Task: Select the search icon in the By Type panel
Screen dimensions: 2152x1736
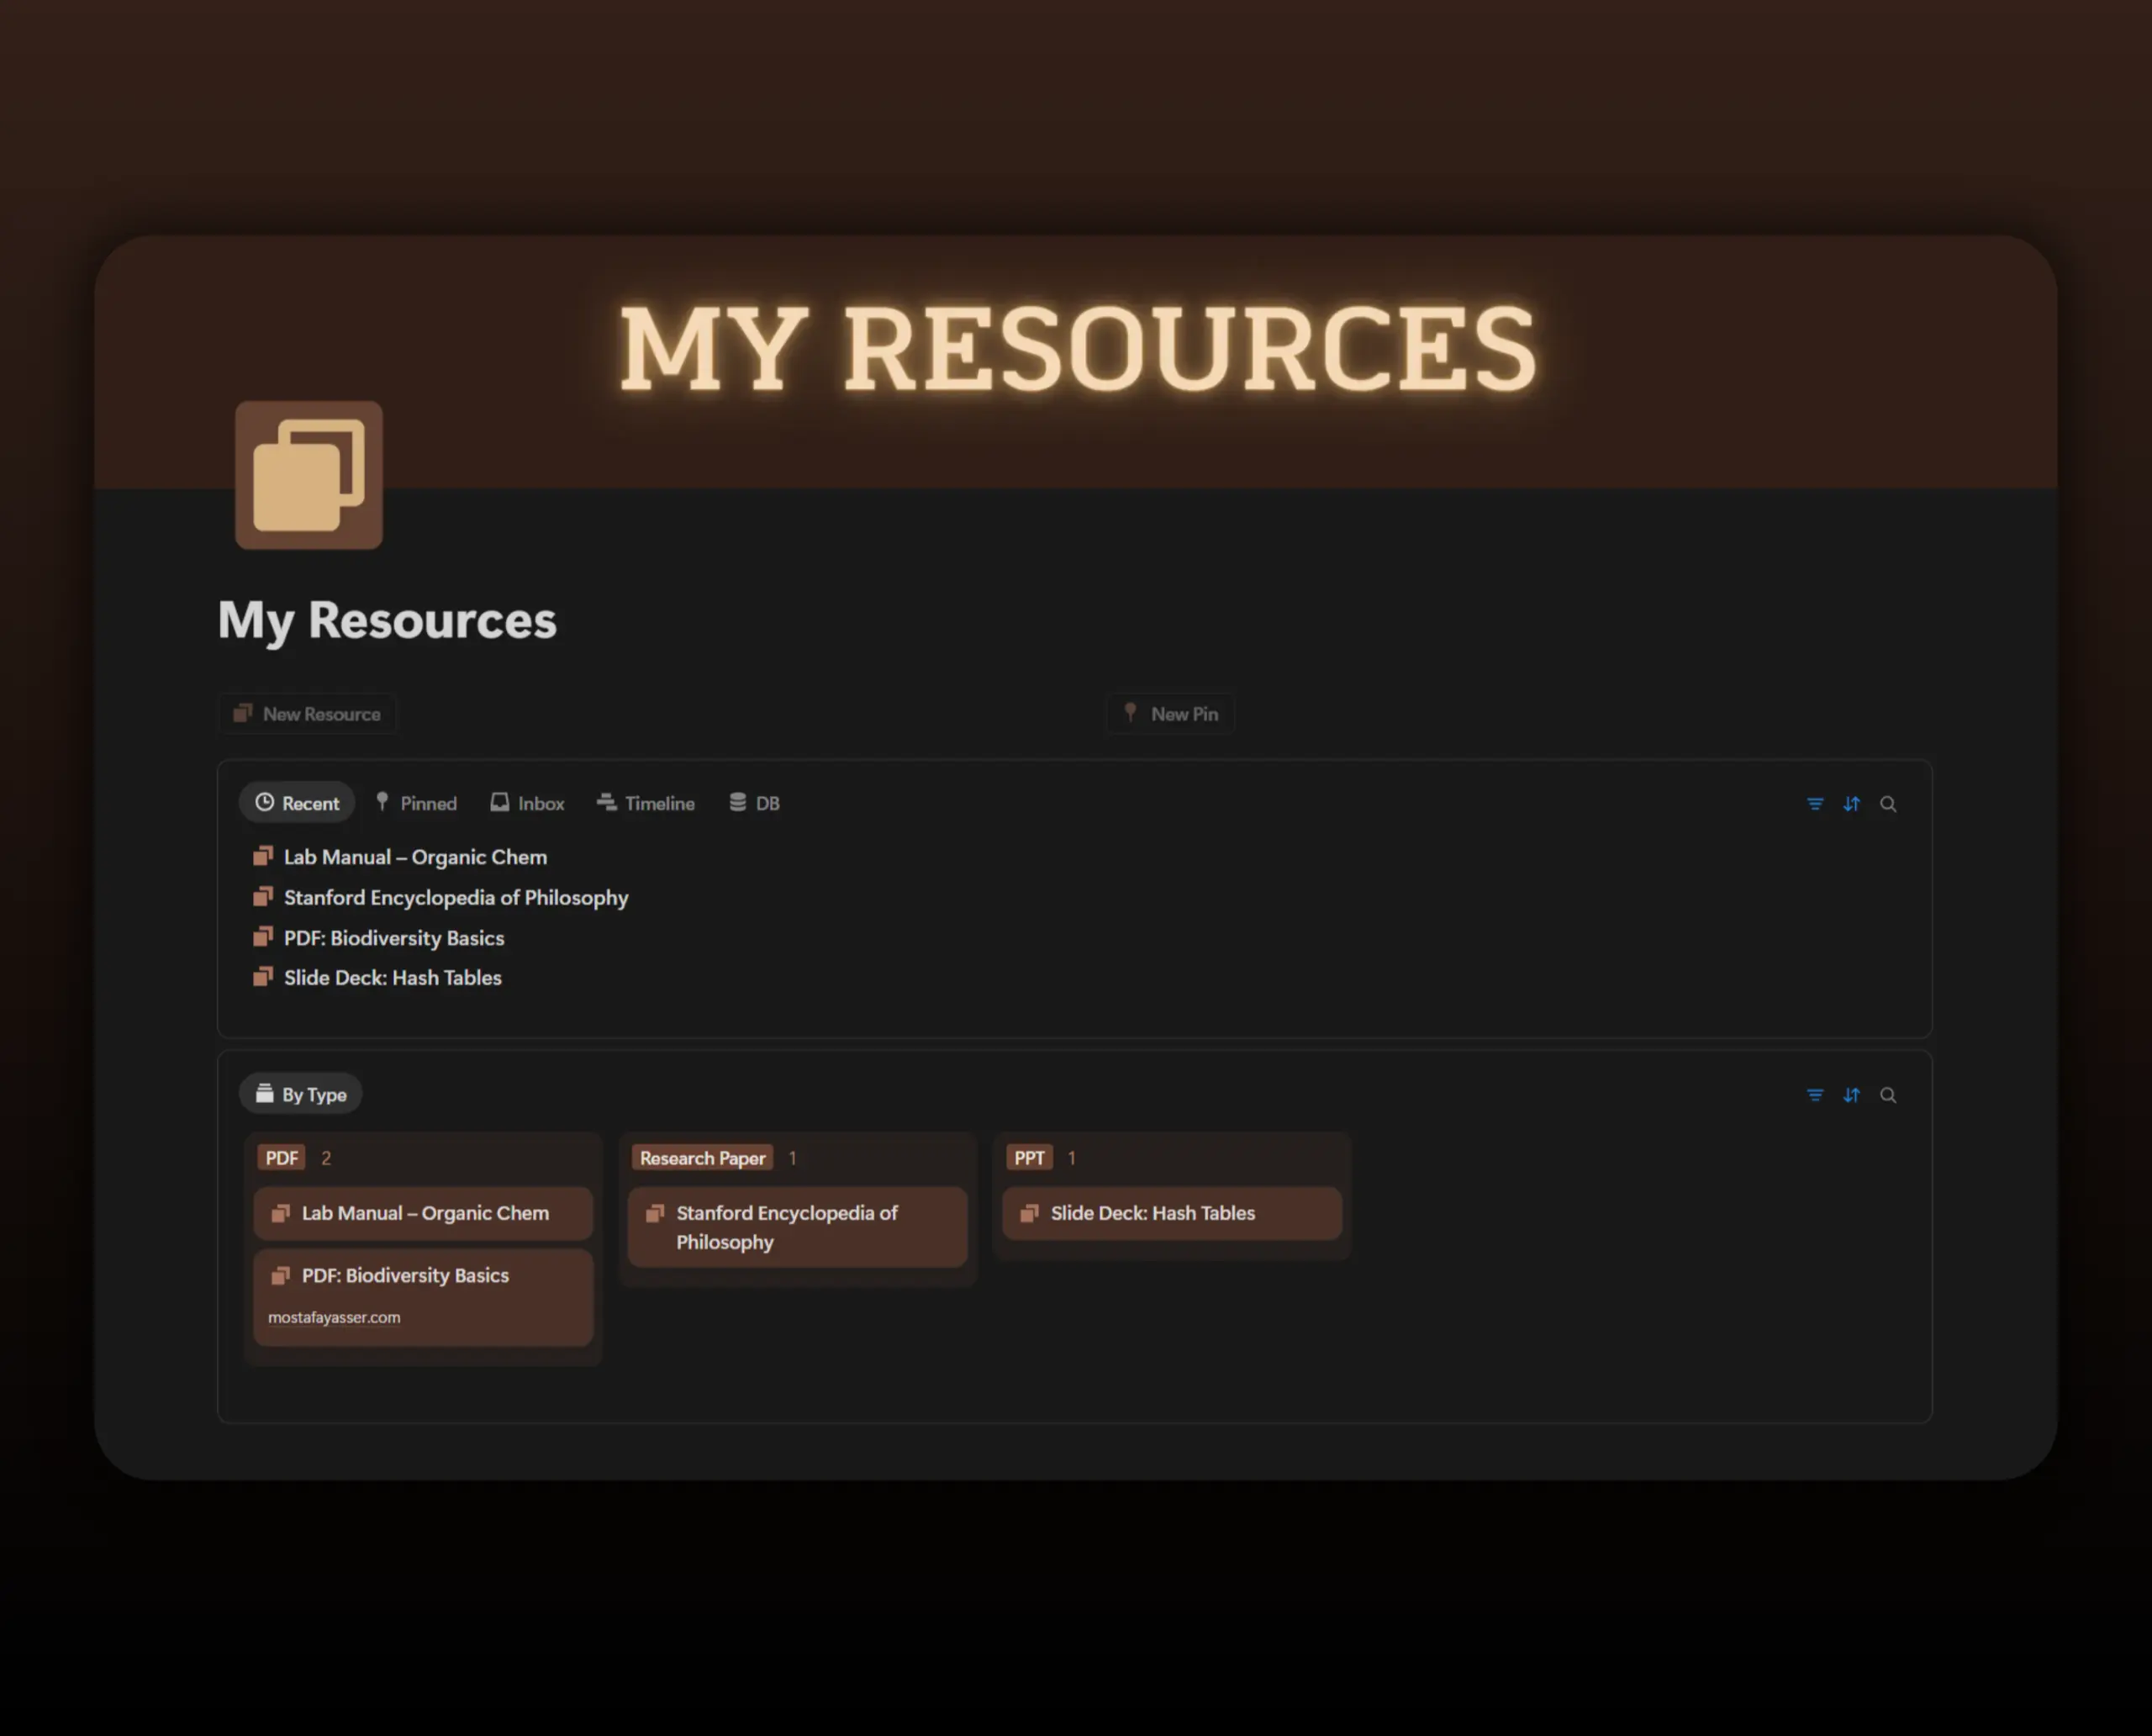Action: (x=1889, y=1095)
